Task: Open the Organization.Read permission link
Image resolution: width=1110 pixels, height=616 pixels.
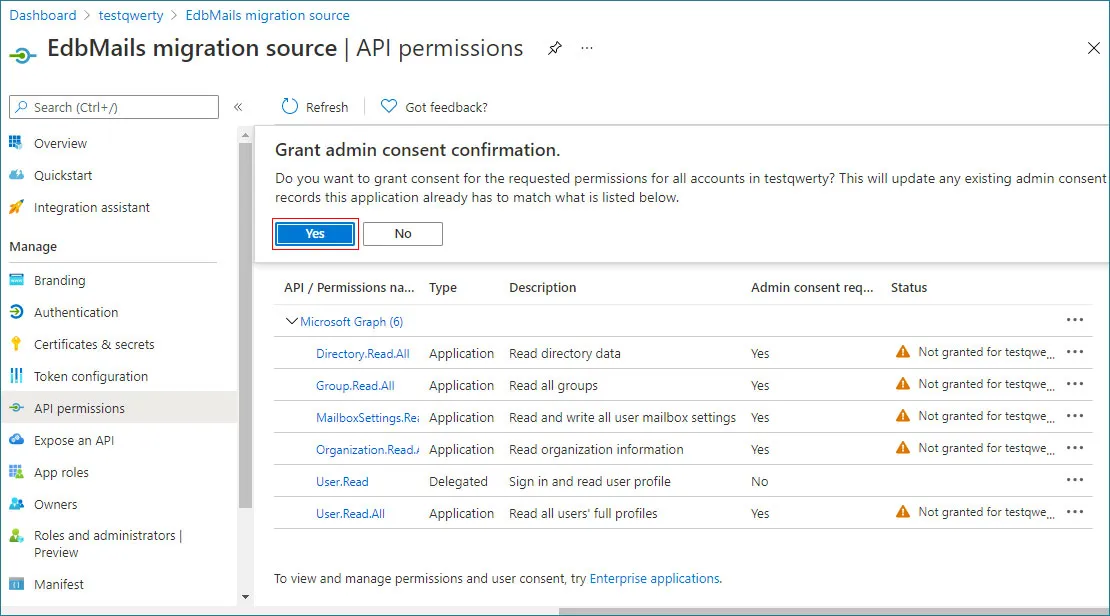Action: tap(367, 450)
